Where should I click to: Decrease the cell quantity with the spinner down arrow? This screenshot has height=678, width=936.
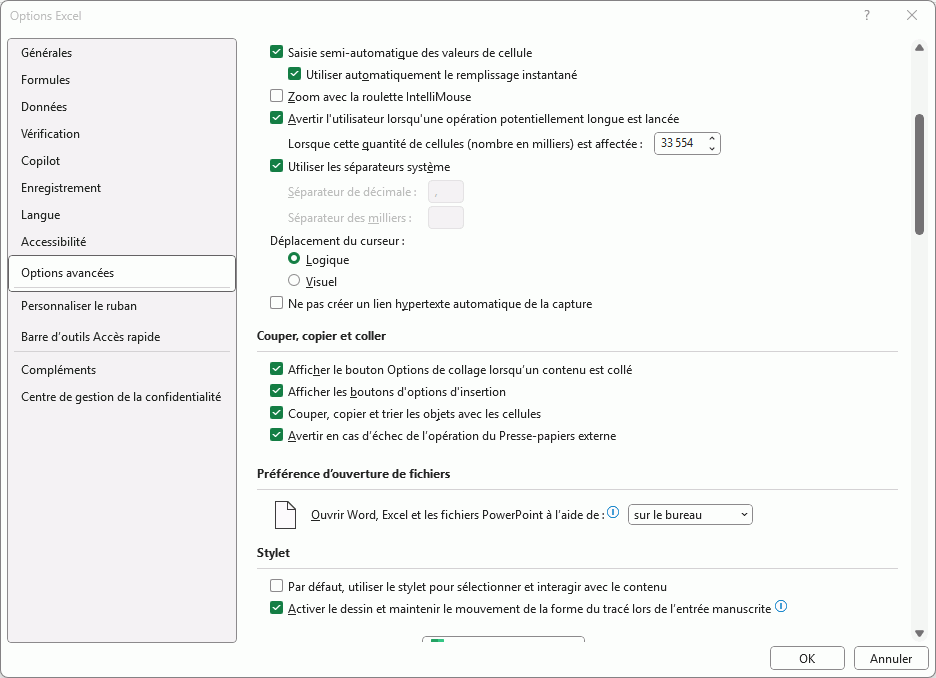click(712, 149)
